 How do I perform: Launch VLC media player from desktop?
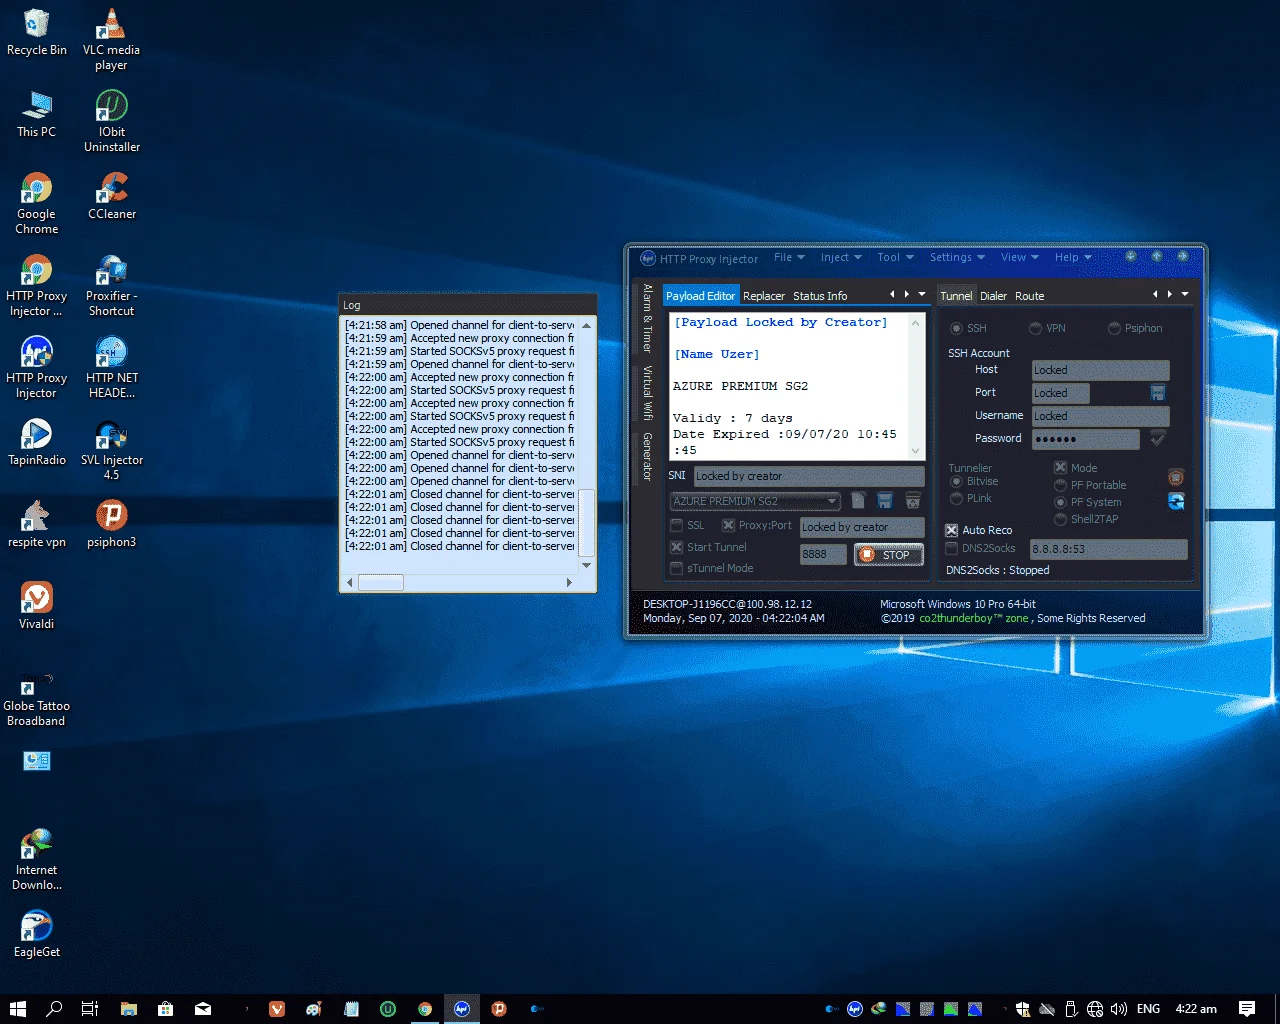111,40
